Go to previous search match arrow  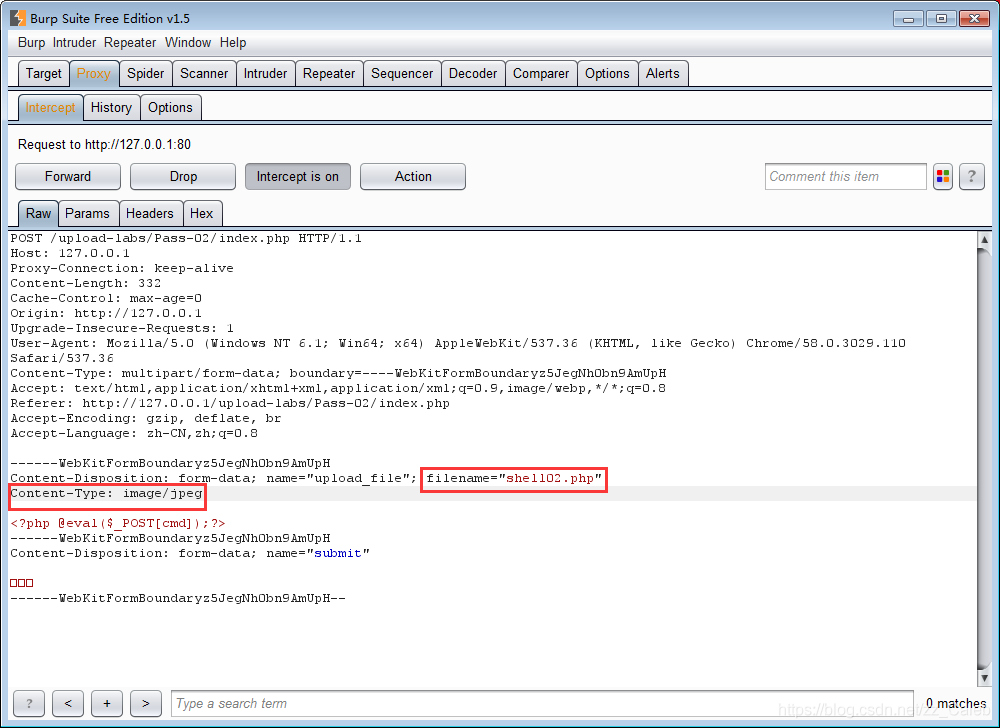point(68,704)
